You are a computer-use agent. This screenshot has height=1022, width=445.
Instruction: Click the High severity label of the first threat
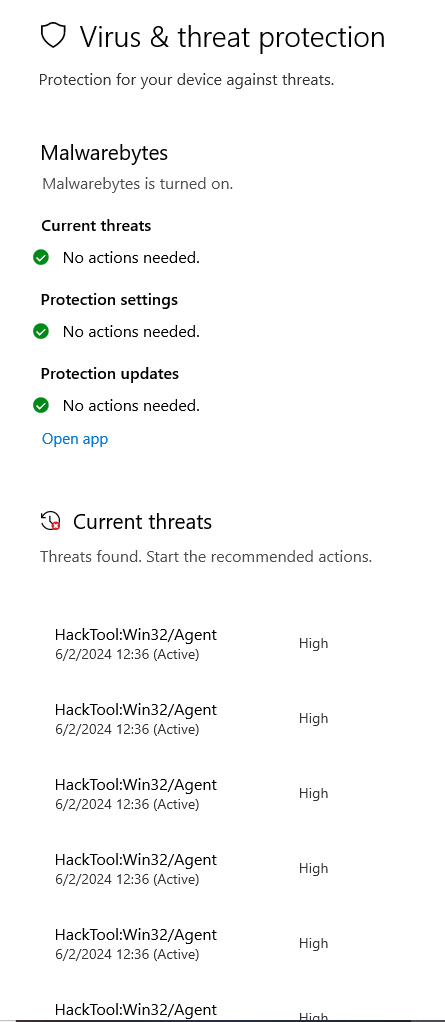click(313, 643)
